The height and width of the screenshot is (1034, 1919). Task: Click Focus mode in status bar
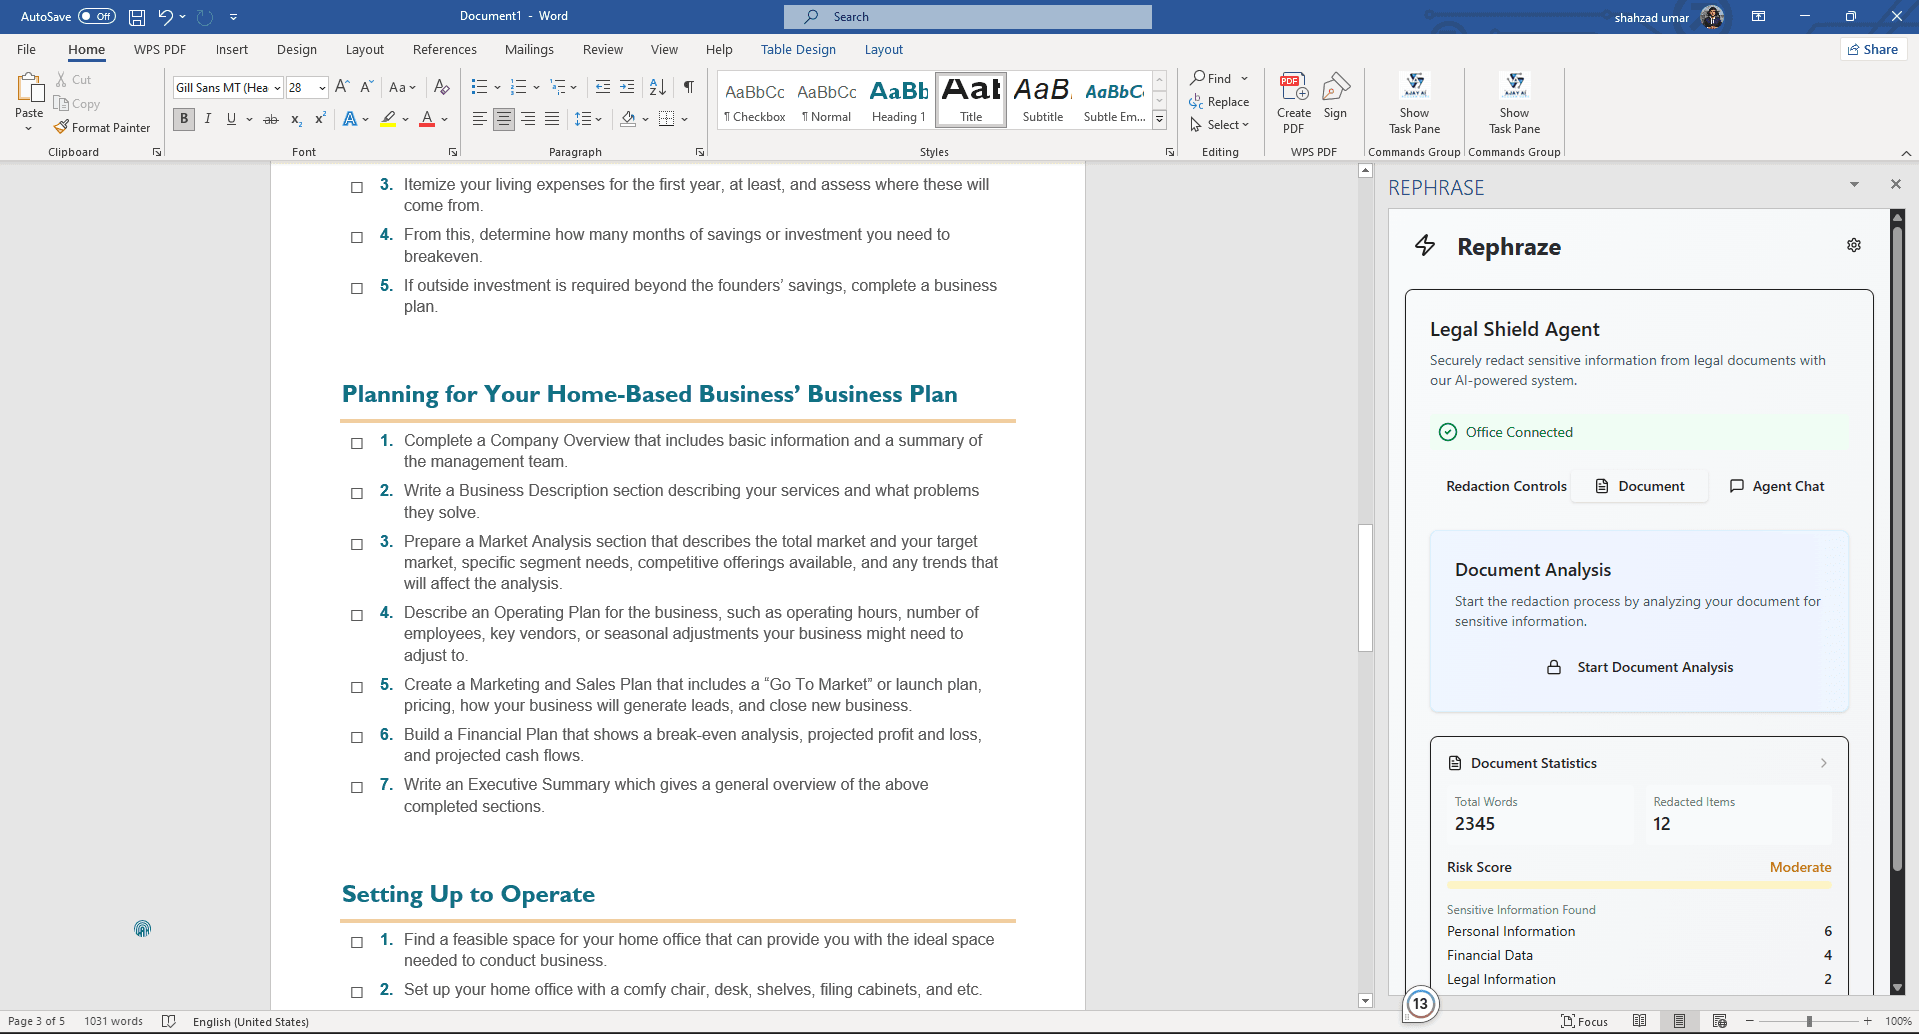(x=1585, y=1021)
